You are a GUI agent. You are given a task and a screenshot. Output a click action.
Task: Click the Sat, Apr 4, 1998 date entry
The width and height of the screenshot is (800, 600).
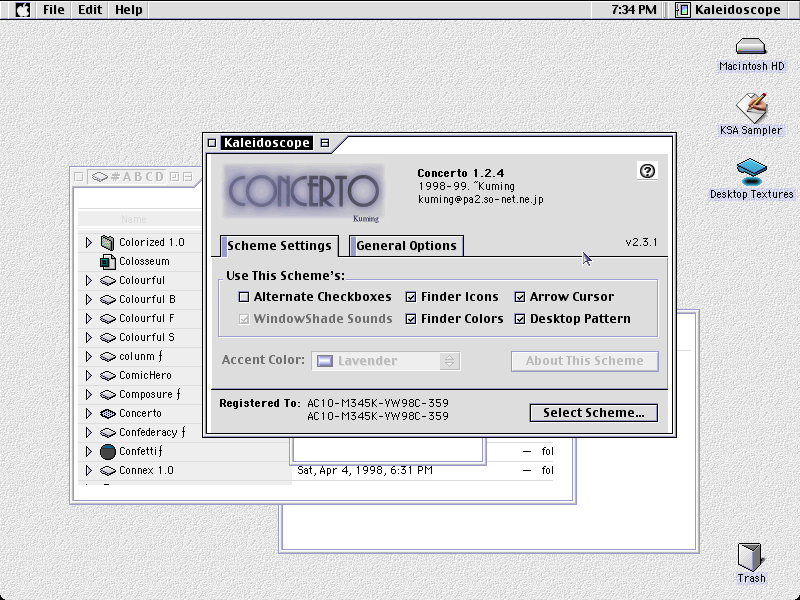[x=365, y=470]
